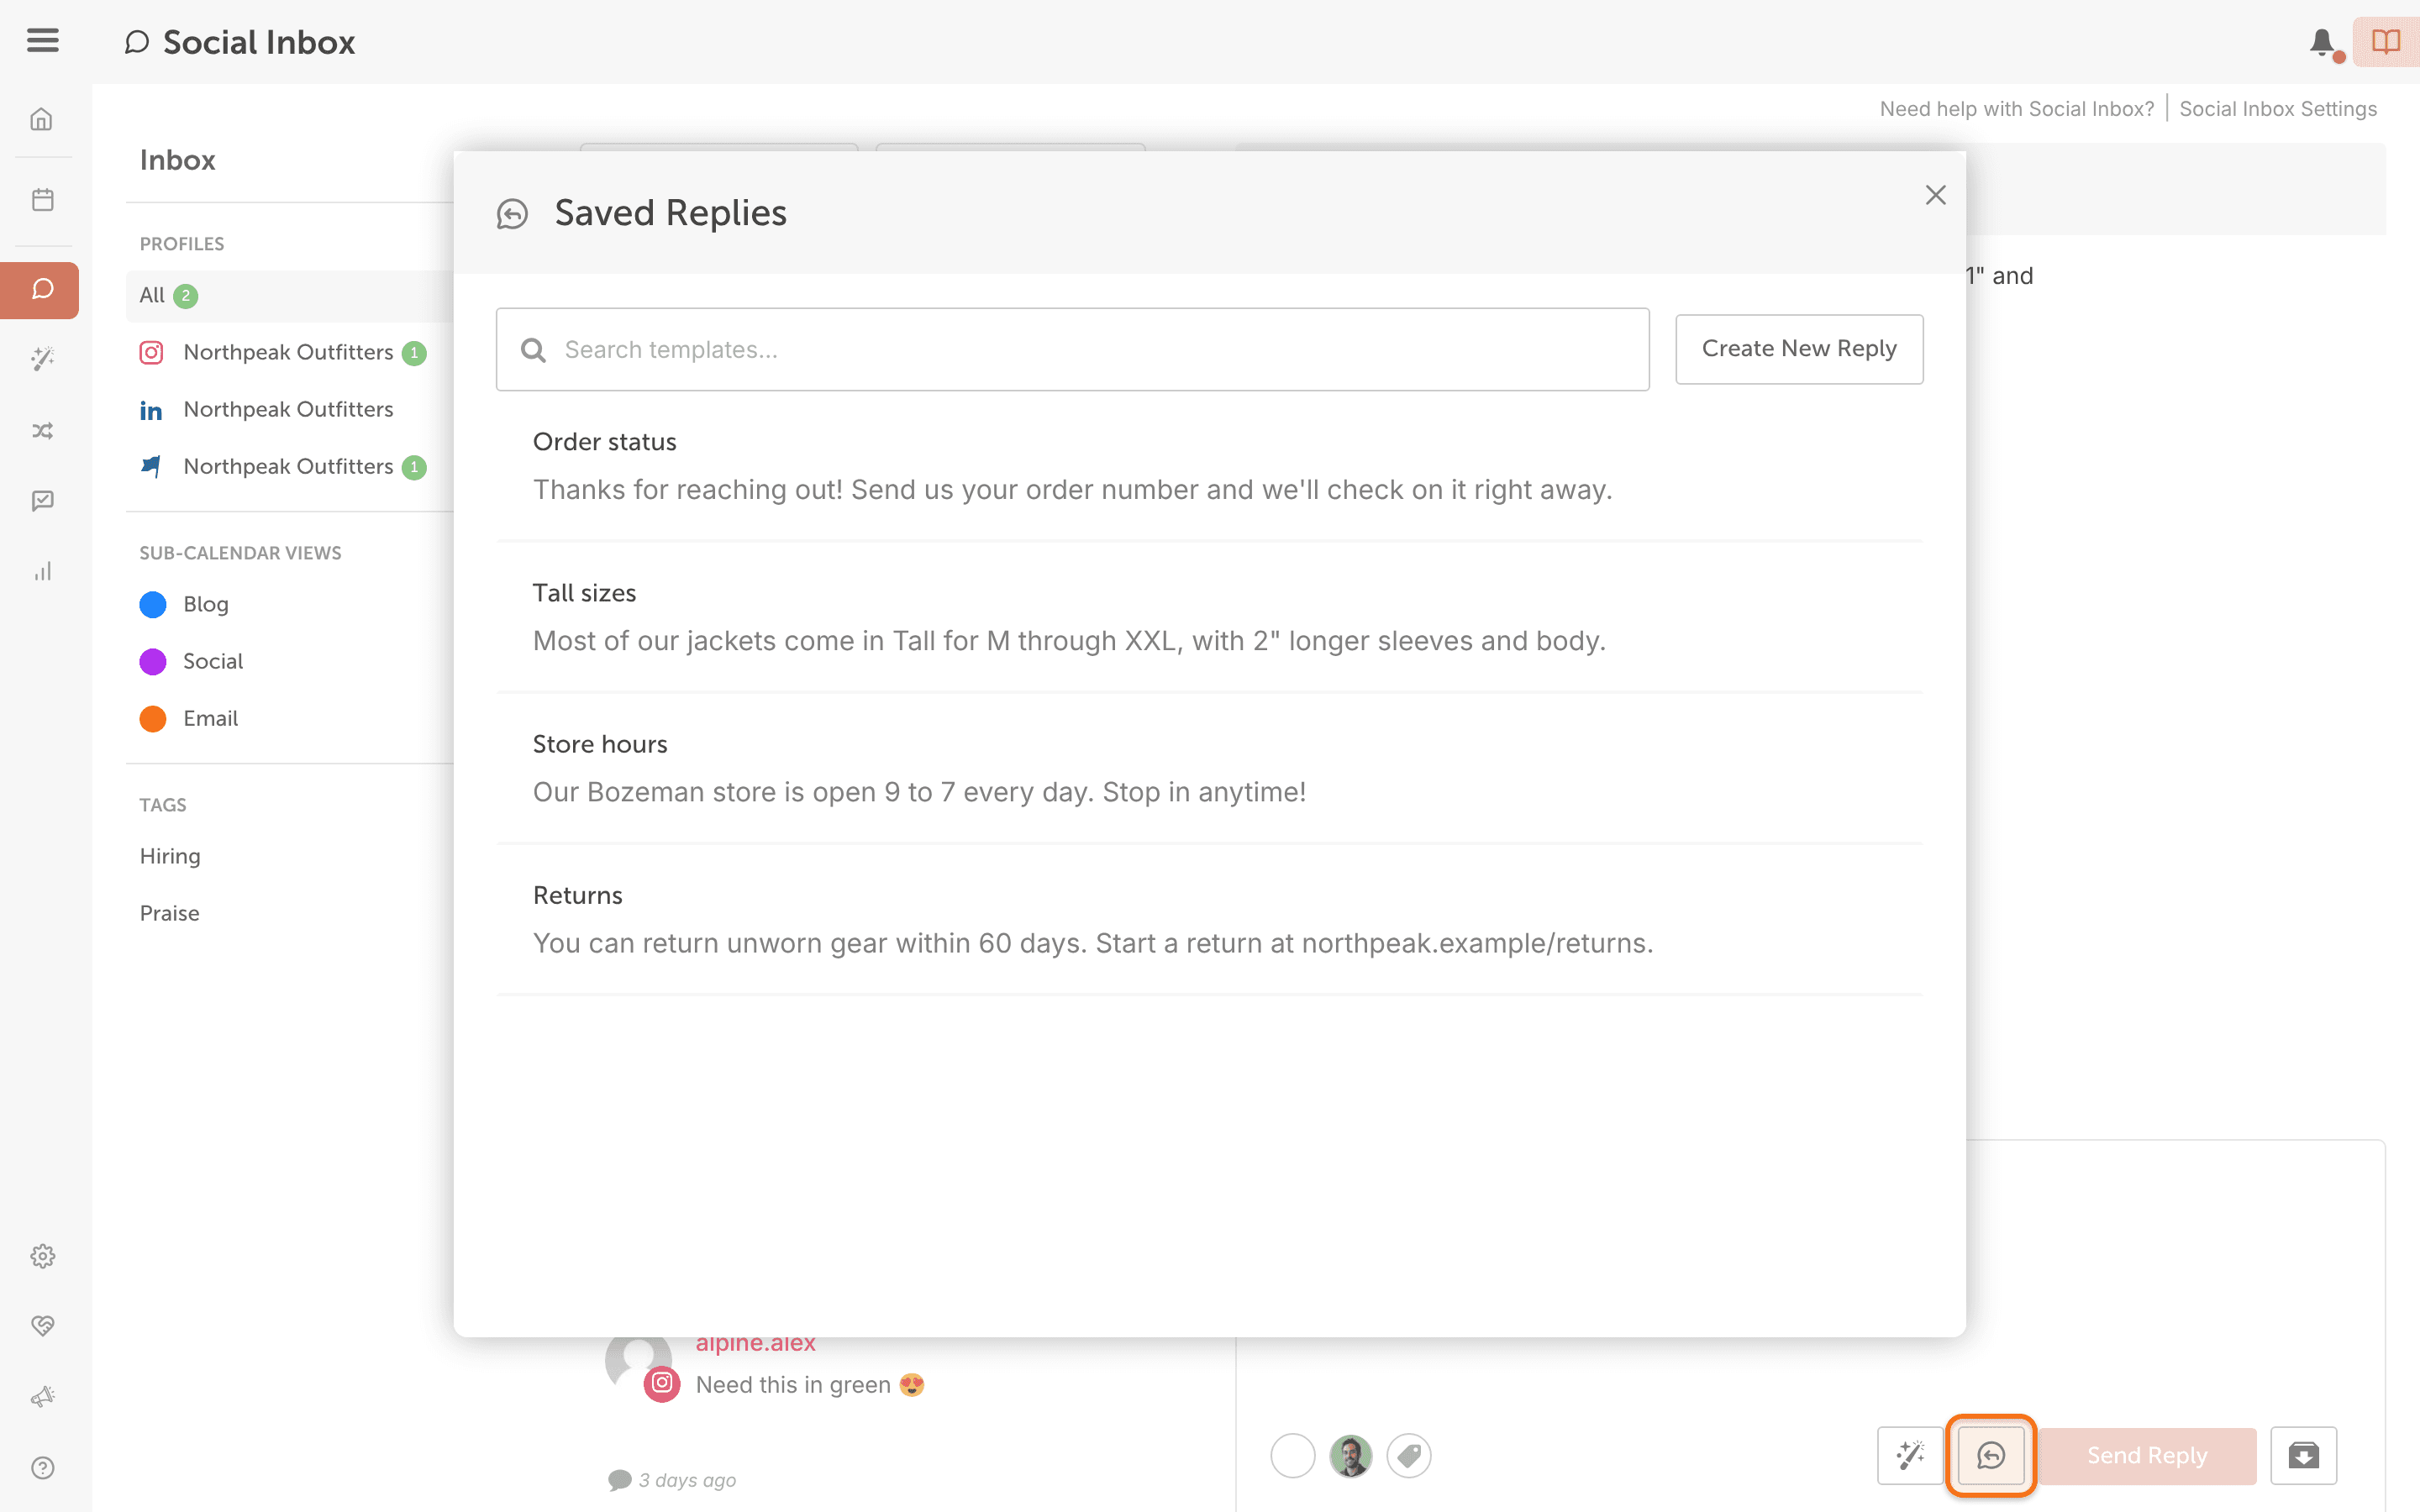
Task: Open alpine.alex username link
Action: (756, 1343)
